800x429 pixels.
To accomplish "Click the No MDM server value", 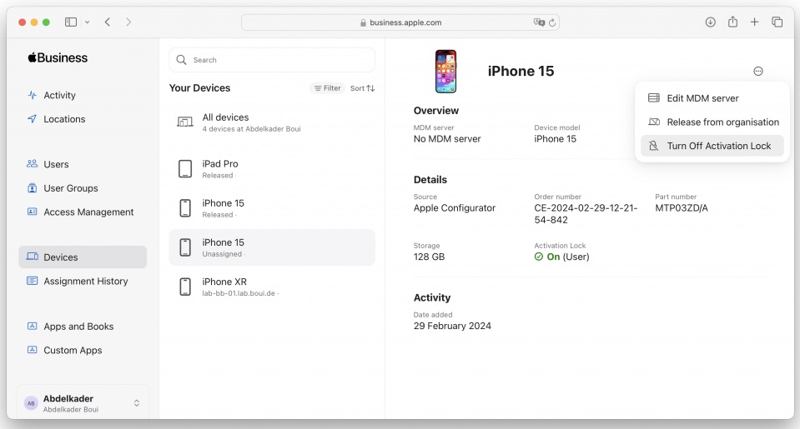I will pyautogui.click(x=447, y=139).
